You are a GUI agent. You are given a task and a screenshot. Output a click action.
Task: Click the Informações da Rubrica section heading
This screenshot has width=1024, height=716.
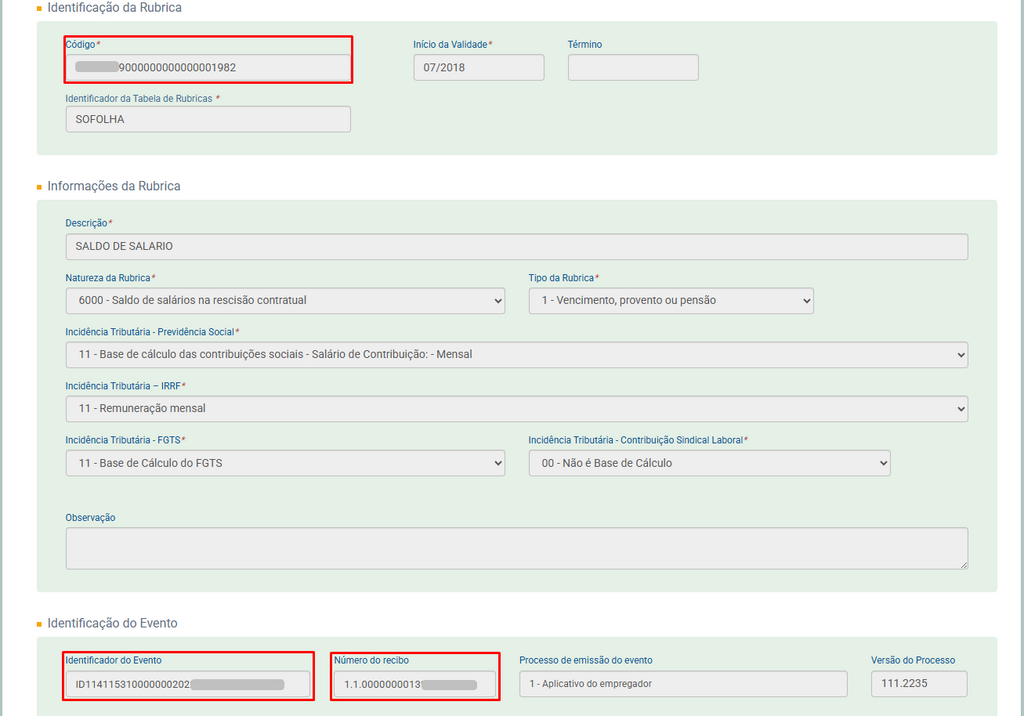point(113,186)
